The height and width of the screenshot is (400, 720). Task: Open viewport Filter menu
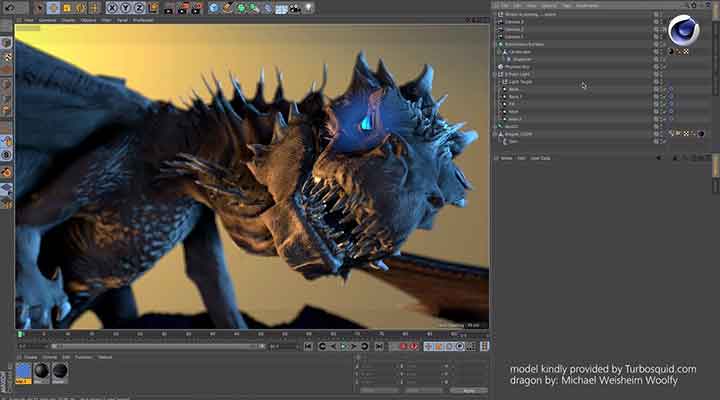(x=107, y=20)
